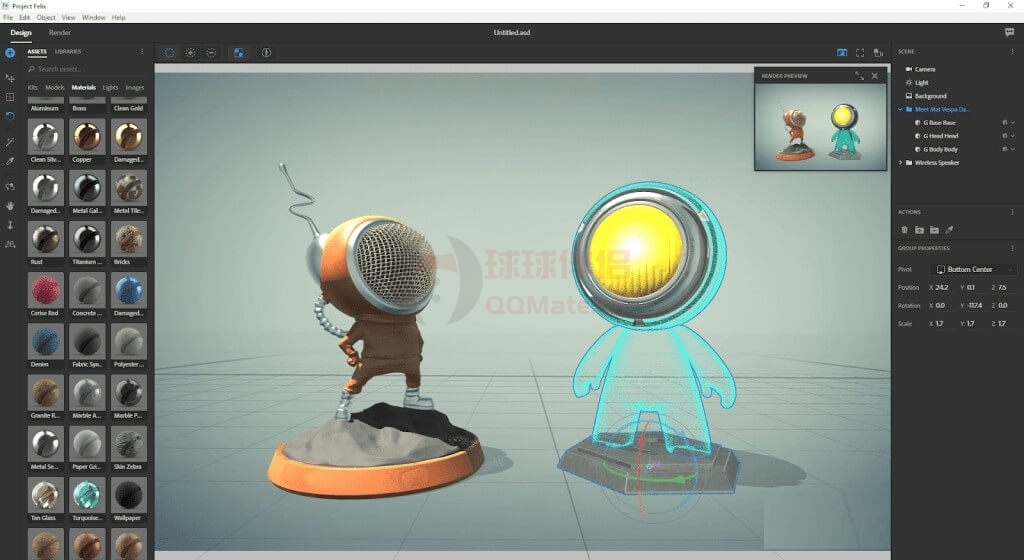Activate the Hand pan tool
Viewport: 1024px width, 560px height.
(10, 206)
